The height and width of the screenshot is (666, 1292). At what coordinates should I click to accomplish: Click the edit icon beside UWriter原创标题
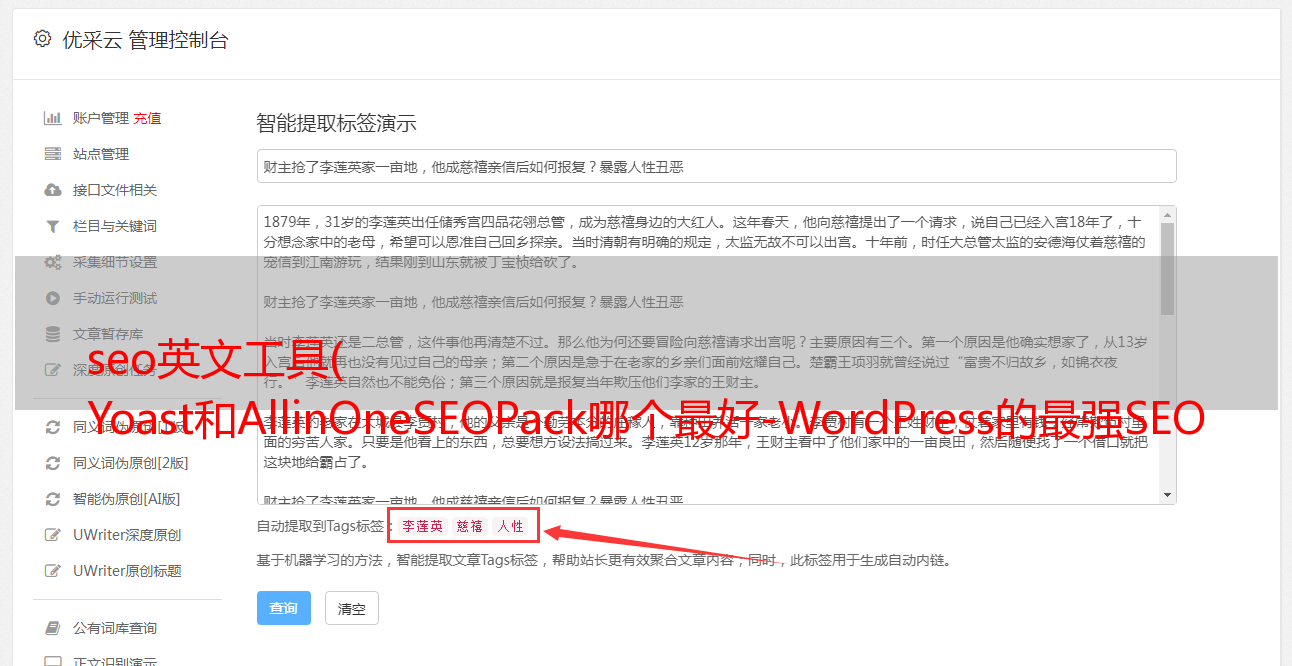pos(53,571)
